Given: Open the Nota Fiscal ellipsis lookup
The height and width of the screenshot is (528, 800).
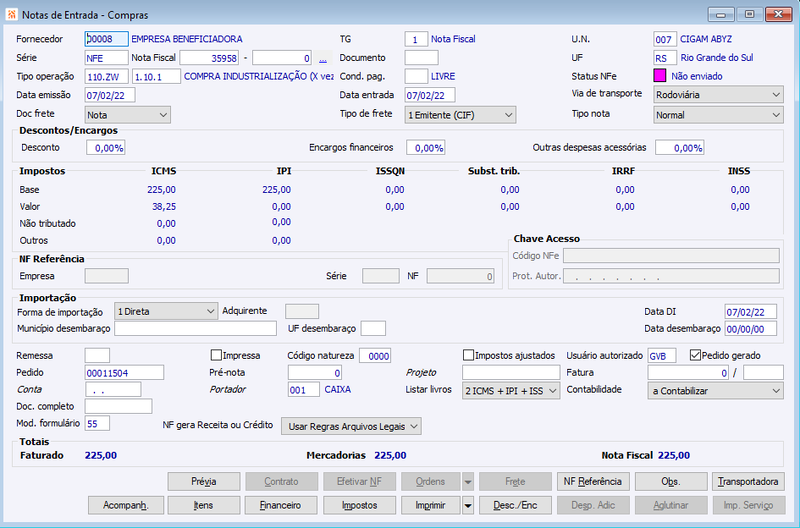Looking at the screenshot, I should click(x=322, y=58).
